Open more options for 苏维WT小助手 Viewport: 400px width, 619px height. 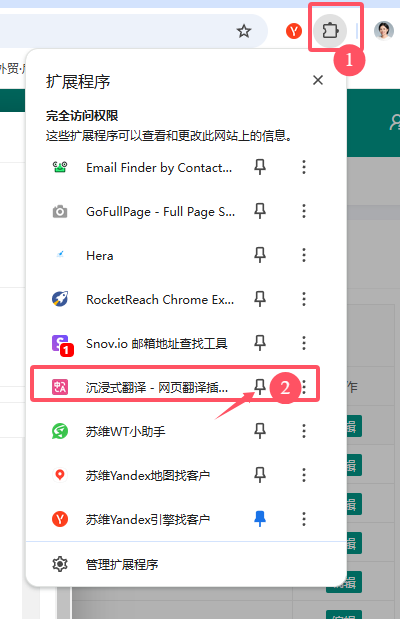click(x=304, y=431)
